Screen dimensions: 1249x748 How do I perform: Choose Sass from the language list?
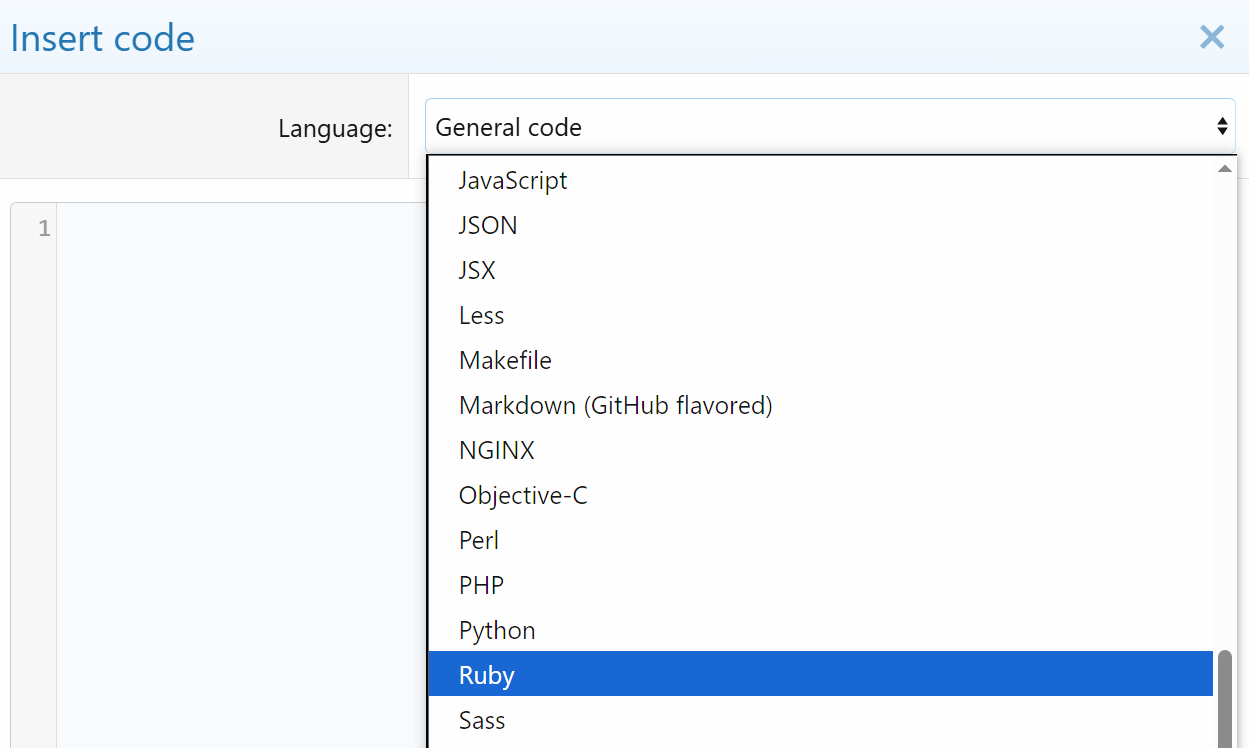(820, 721)
